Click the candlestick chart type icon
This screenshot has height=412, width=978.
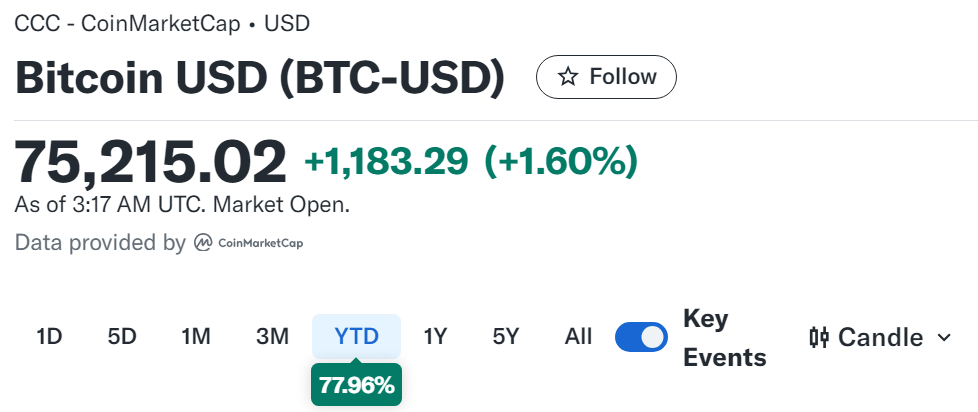pos(819,337)
